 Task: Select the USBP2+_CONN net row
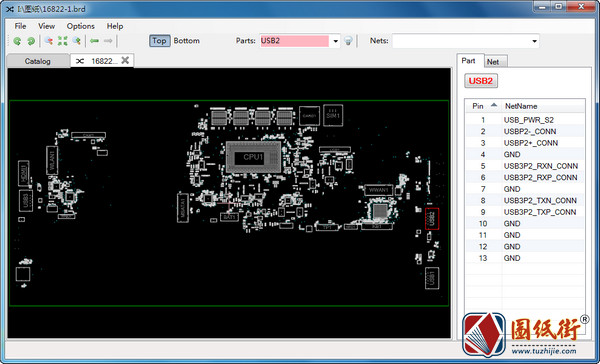click(x=525, y=143)
